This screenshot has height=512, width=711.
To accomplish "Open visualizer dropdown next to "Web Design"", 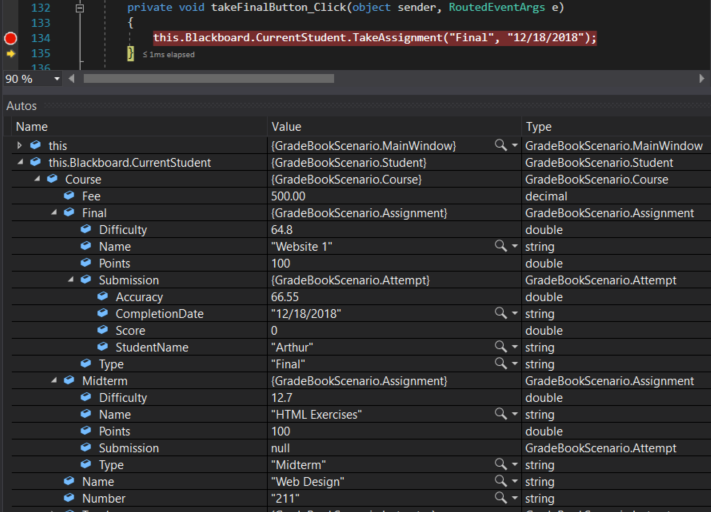I will coord(515,481).
